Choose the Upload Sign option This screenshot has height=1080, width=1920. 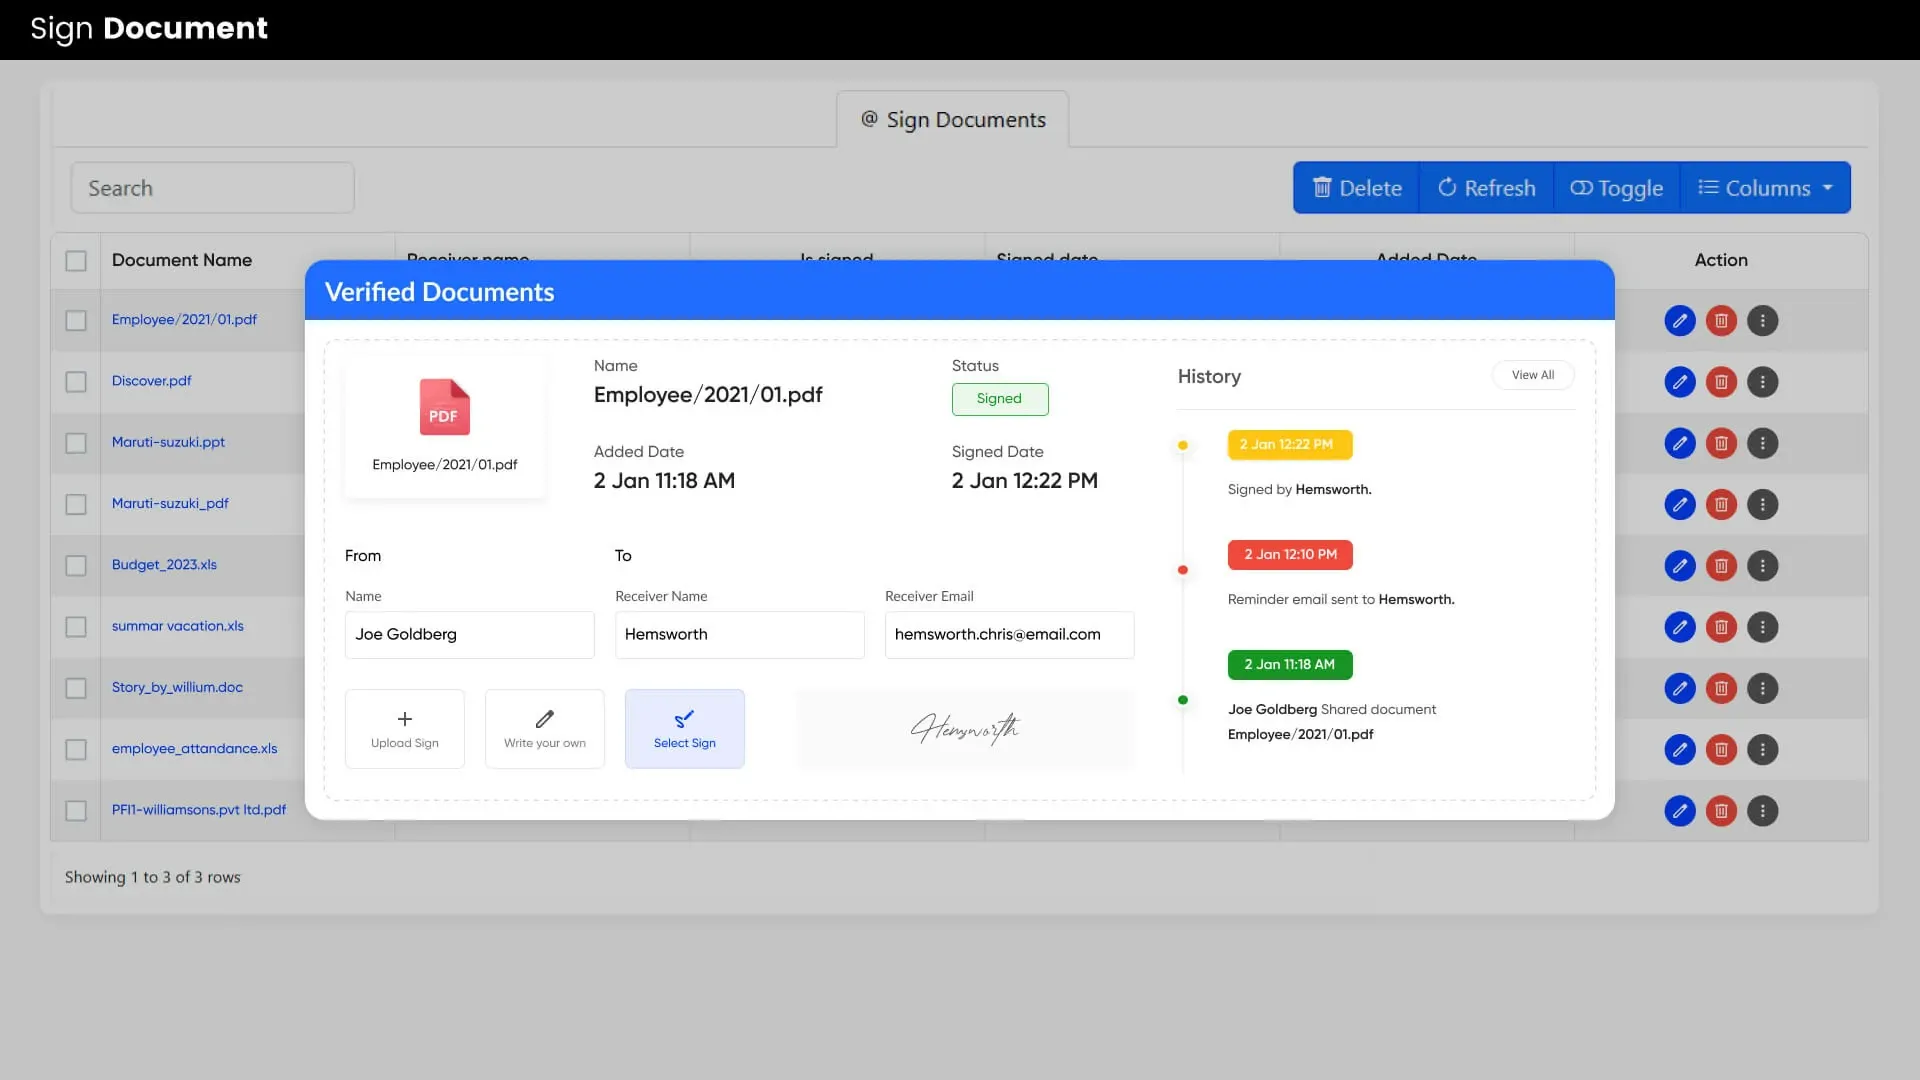pyautogui.click(x=404, y=729)
